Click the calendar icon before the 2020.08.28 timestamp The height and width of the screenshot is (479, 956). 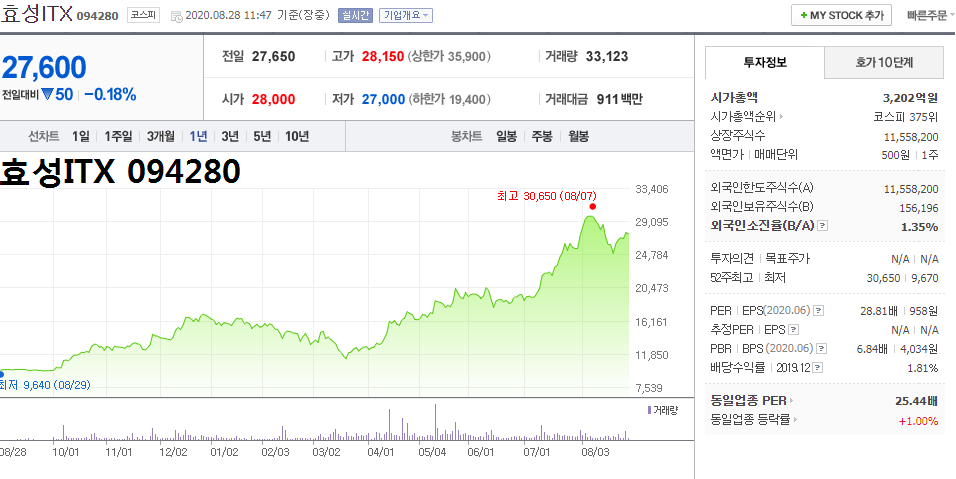(176, 16)
